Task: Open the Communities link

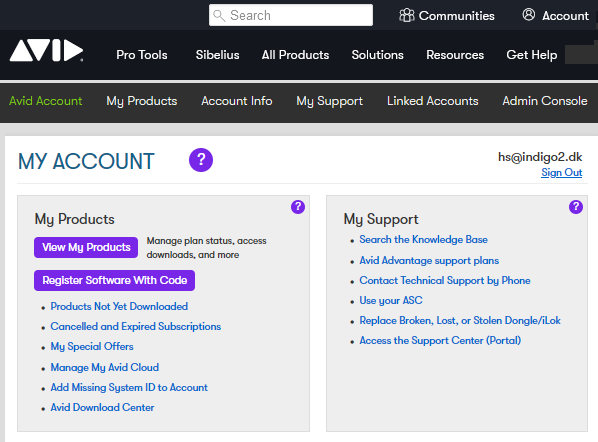Action: coord(457,16)
